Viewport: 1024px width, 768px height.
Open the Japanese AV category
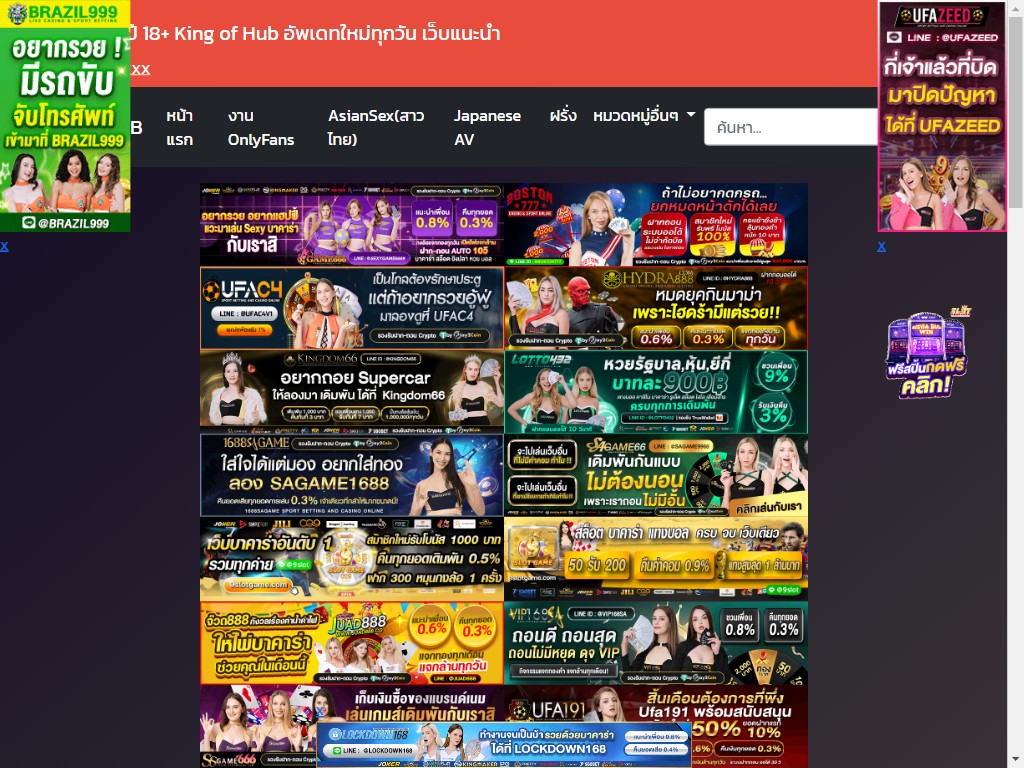click(487, 127)
